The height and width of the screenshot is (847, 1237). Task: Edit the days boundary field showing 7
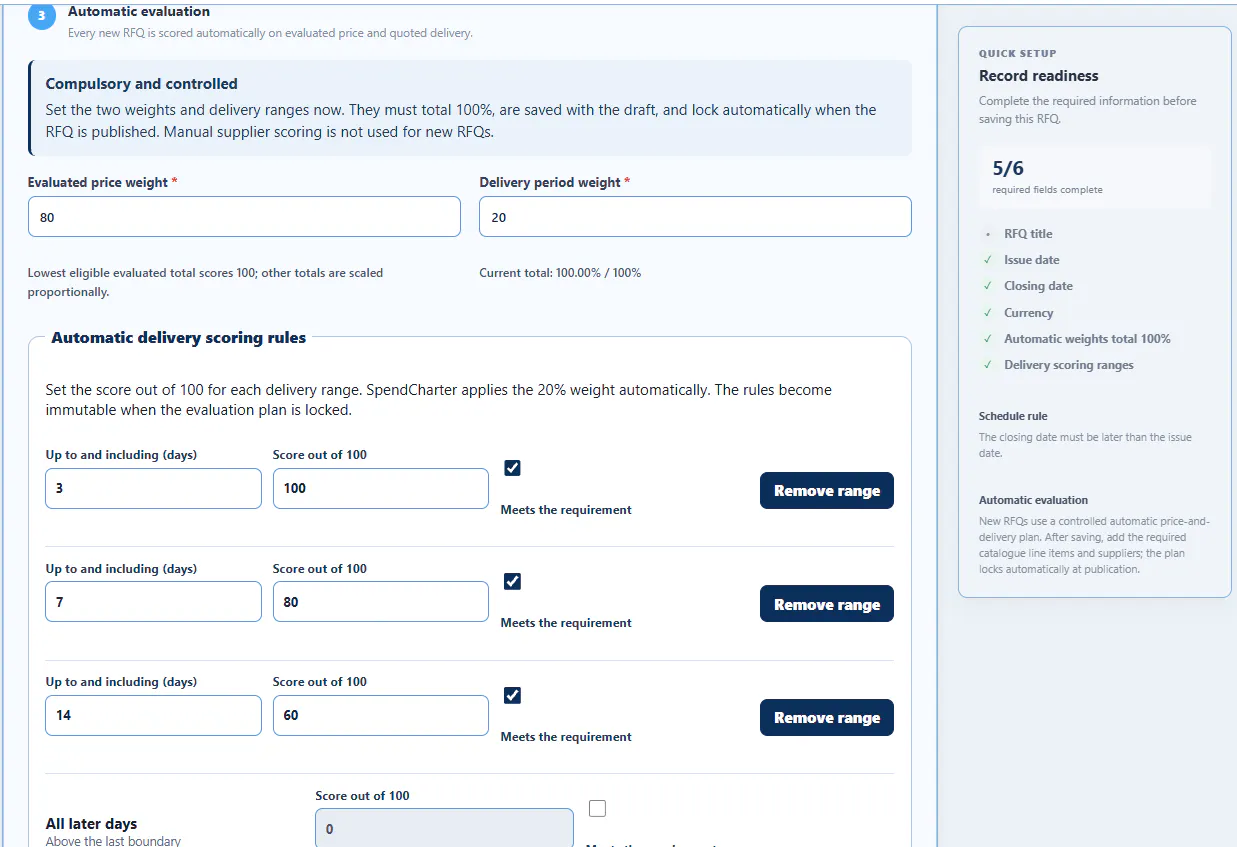pos(153,602)
